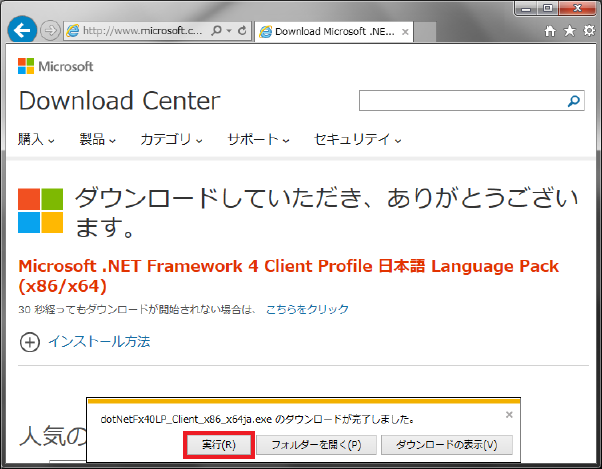Close the Download Microsoft .NE... tab
The width and height of the screenshot is (602, 469).
[x=405, y=32]
